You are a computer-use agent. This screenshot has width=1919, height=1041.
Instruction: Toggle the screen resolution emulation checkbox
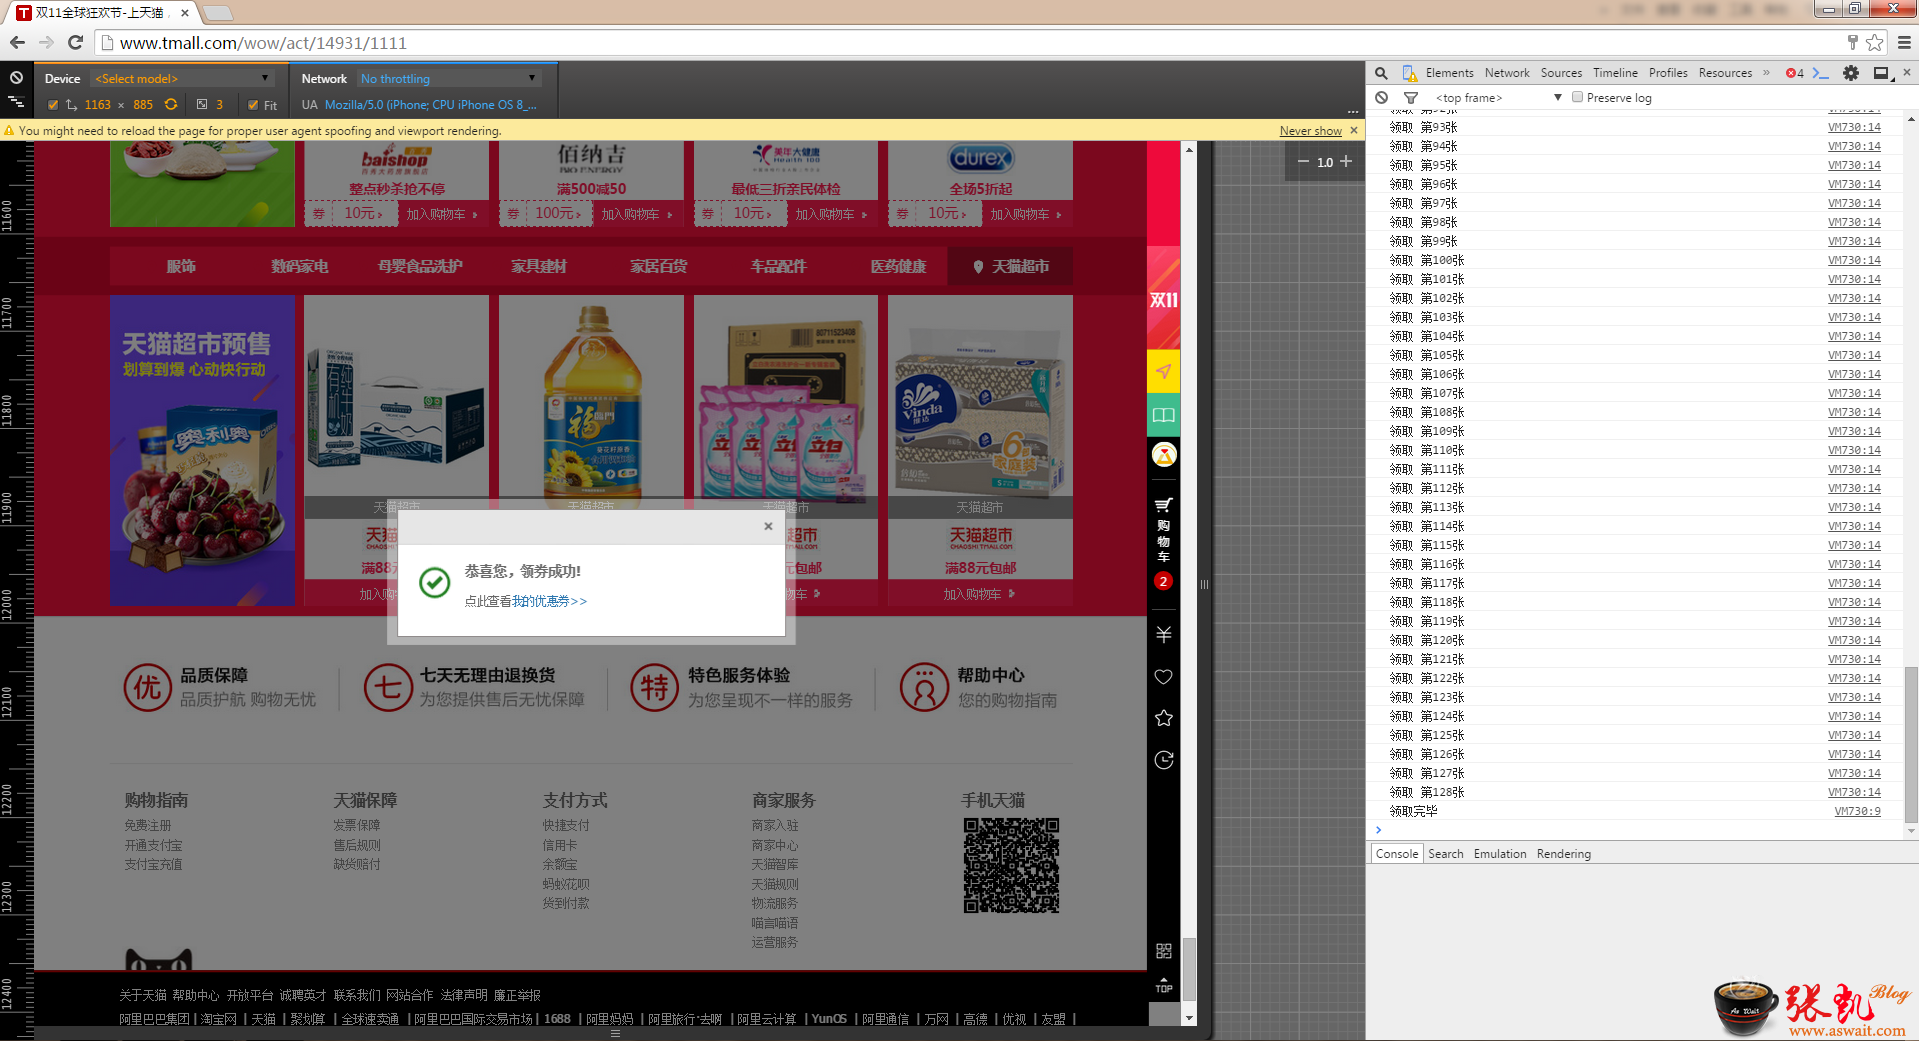click(53, 105)
